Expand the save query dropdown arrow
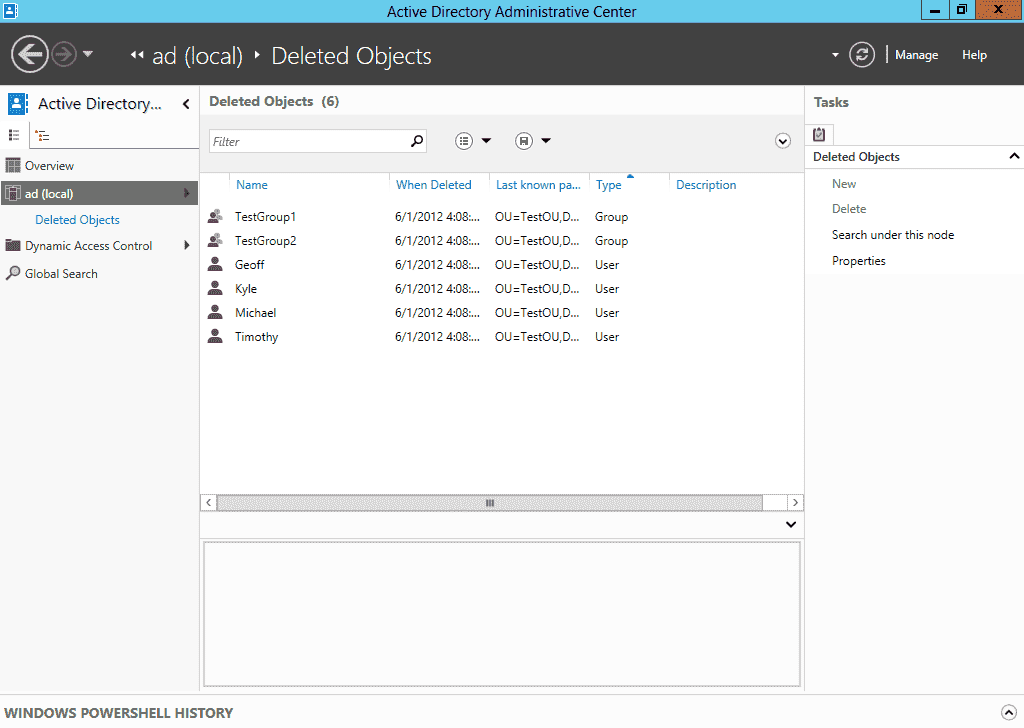The width and height of the screenshot is (1024, 728). pos(547,140)
